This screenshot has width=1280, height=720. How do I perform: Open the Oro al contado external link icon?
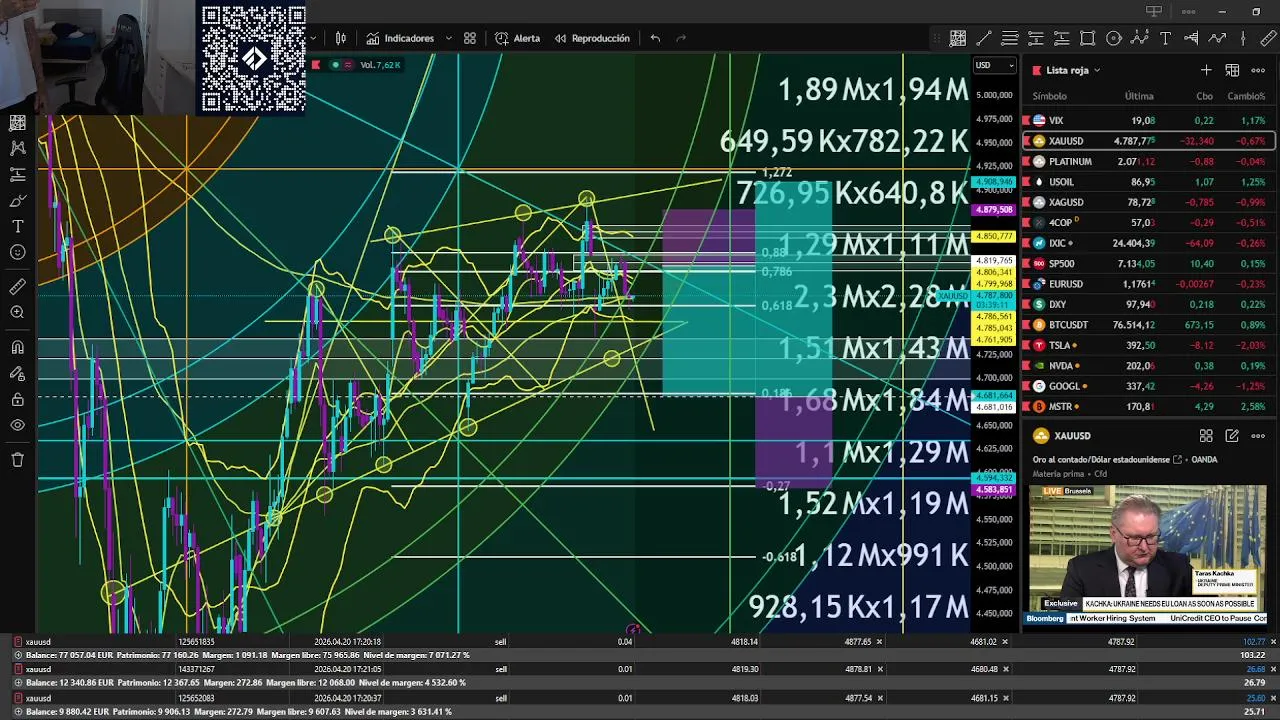click(1177, 460)
